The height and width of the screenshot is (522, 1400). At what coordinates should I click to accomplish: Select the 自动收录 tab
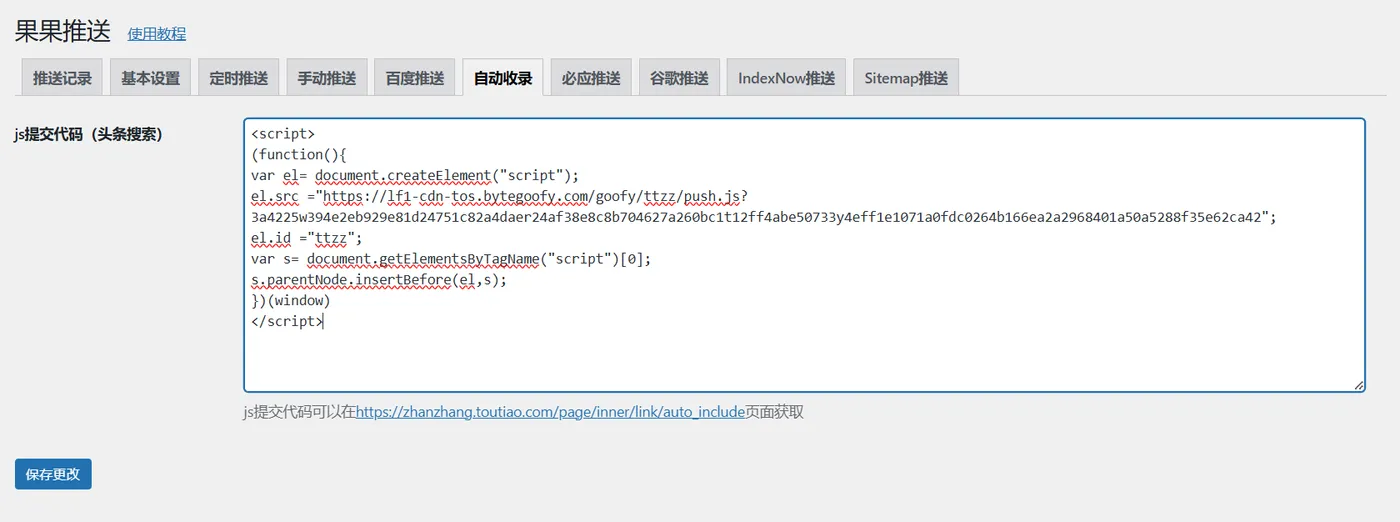pos(502,77)
